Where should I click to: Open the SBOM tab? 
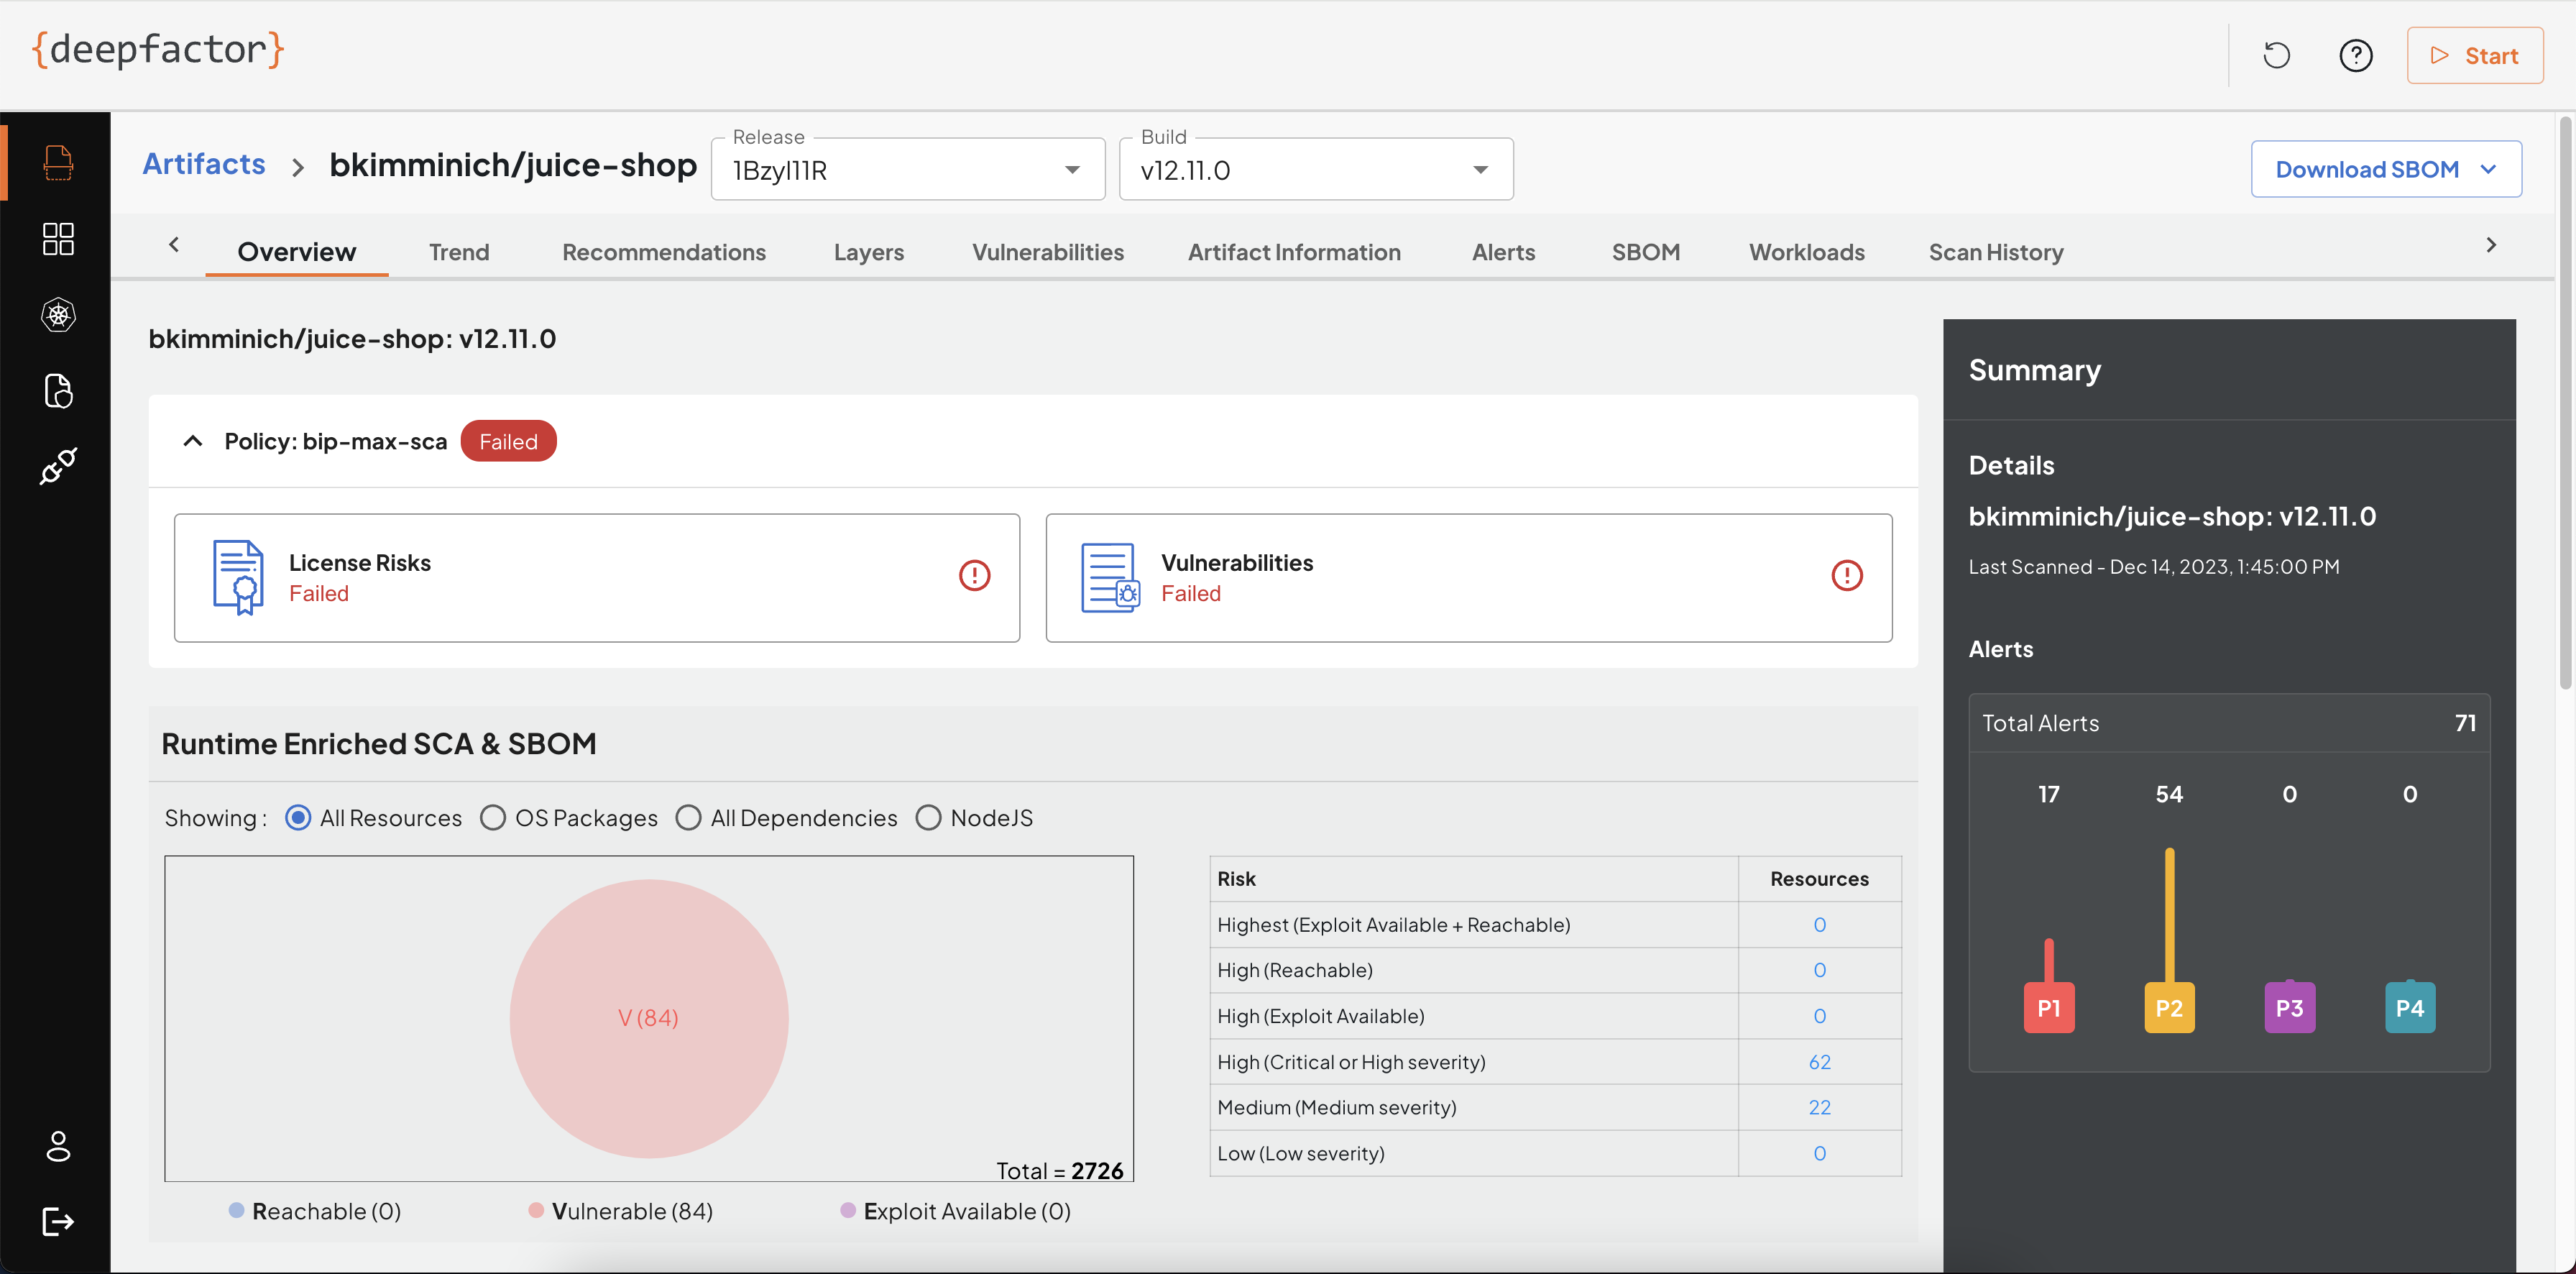pos(1645,252)
